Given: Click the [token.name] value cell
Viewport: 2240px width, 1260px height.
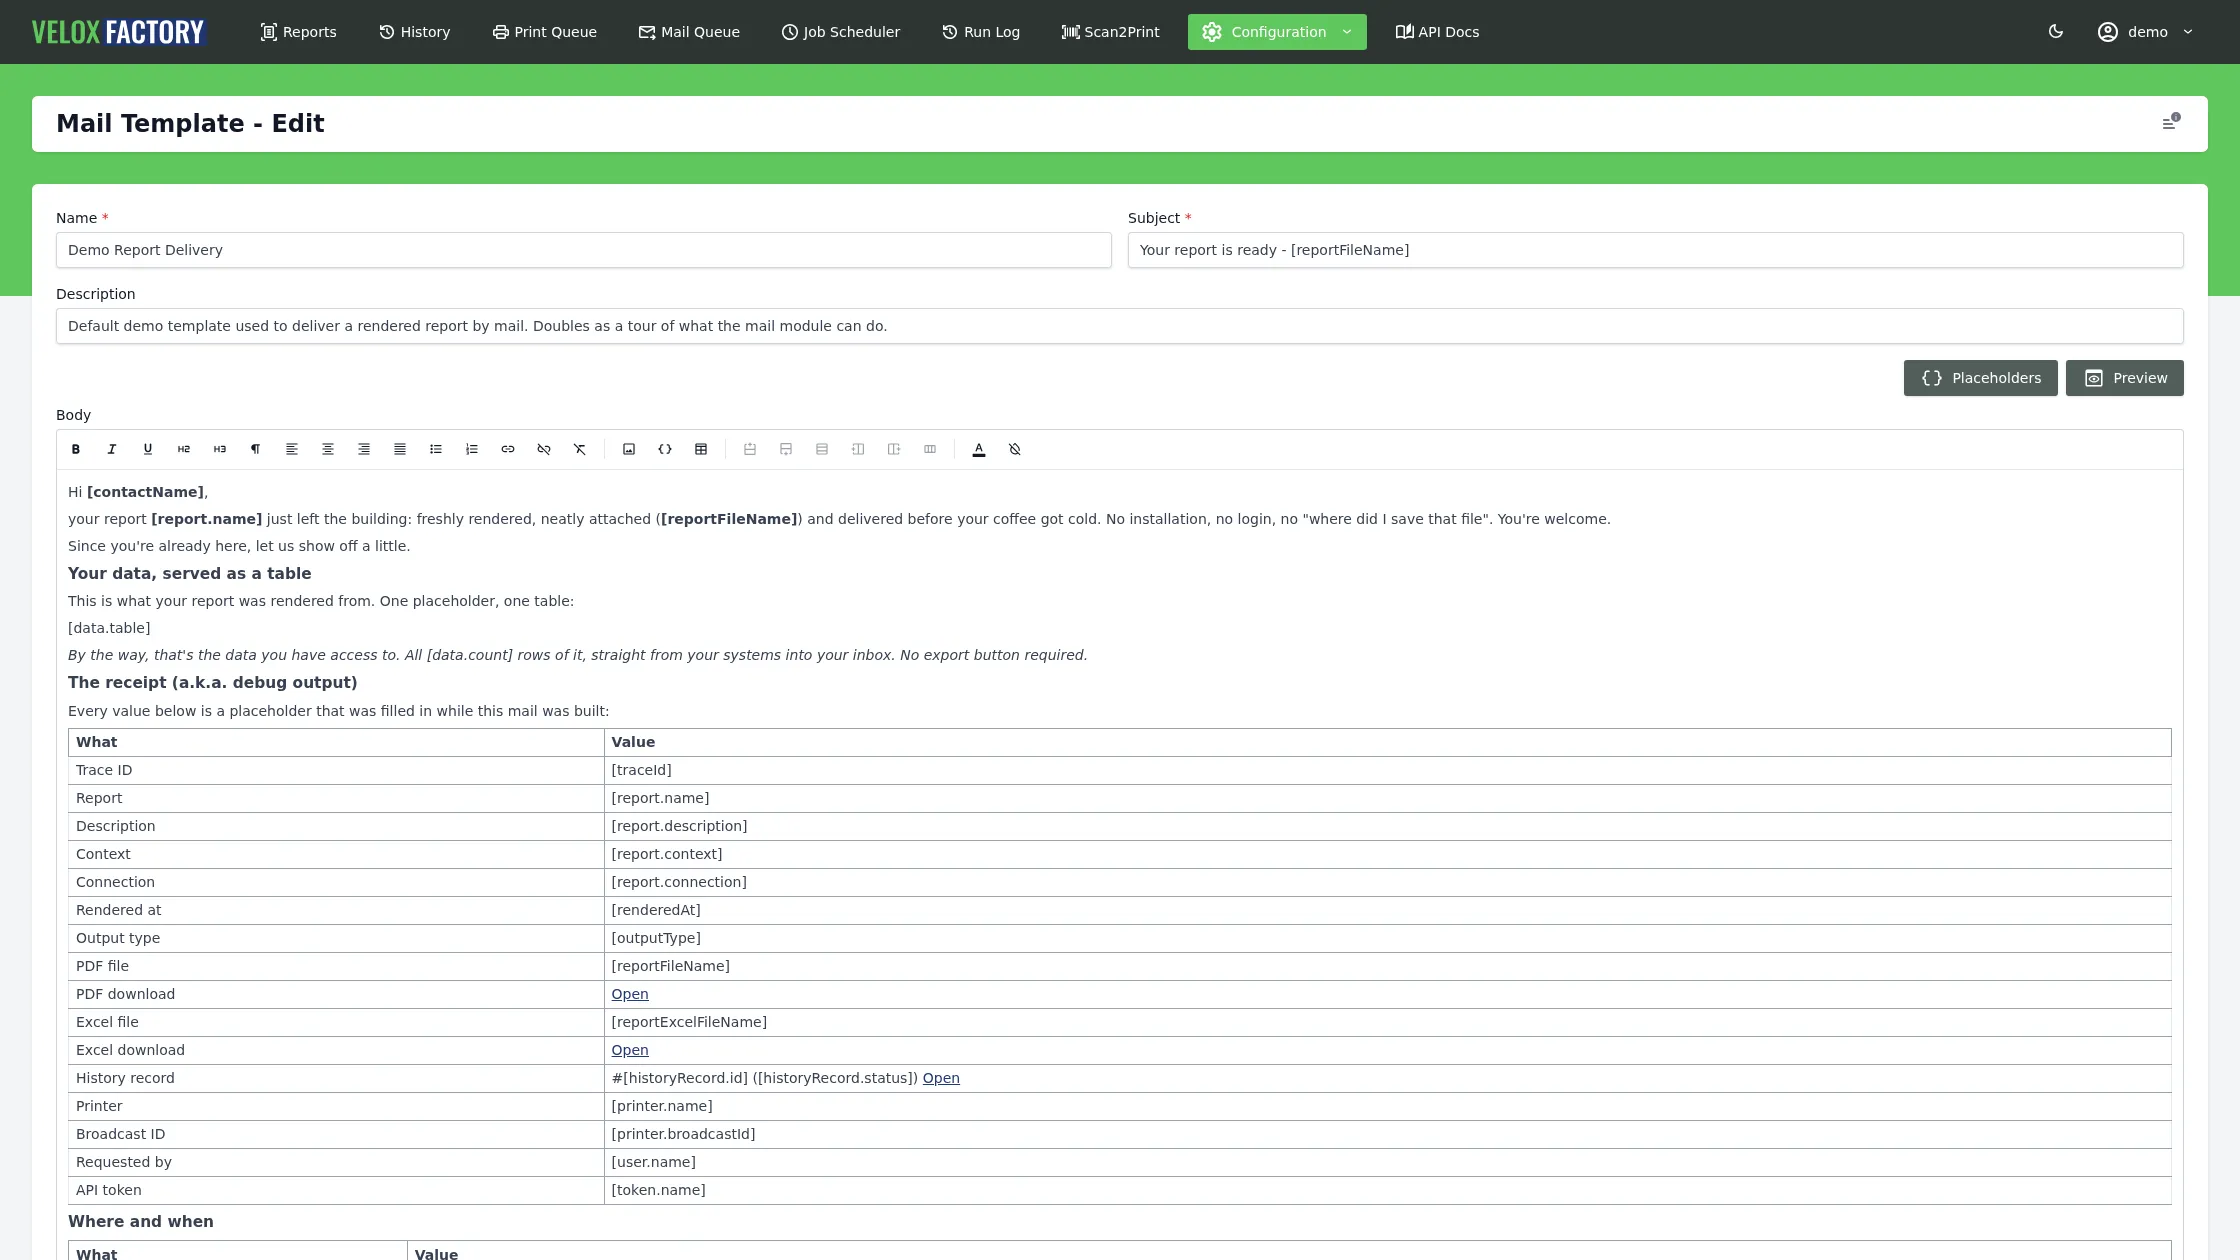Looking at the screenshot, I should [x=1388, y=1190].
